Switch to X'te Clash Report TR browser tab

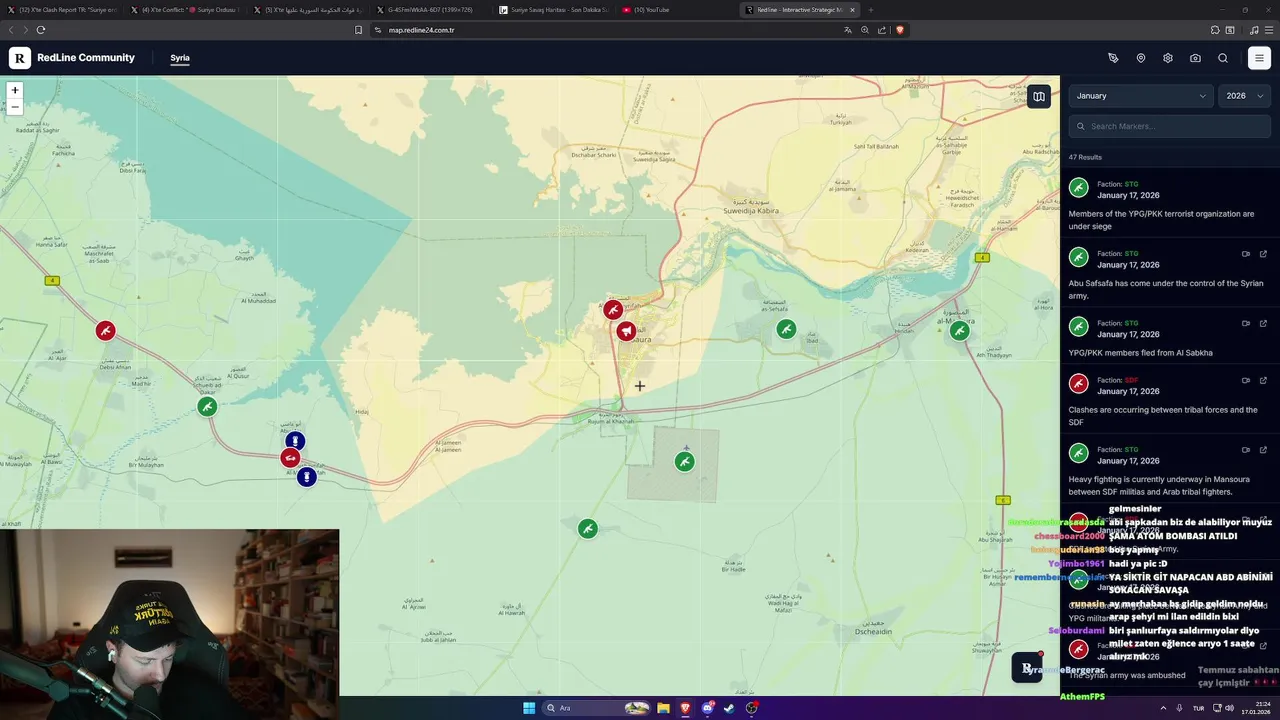pyautogui.click(x=62, y=10)
